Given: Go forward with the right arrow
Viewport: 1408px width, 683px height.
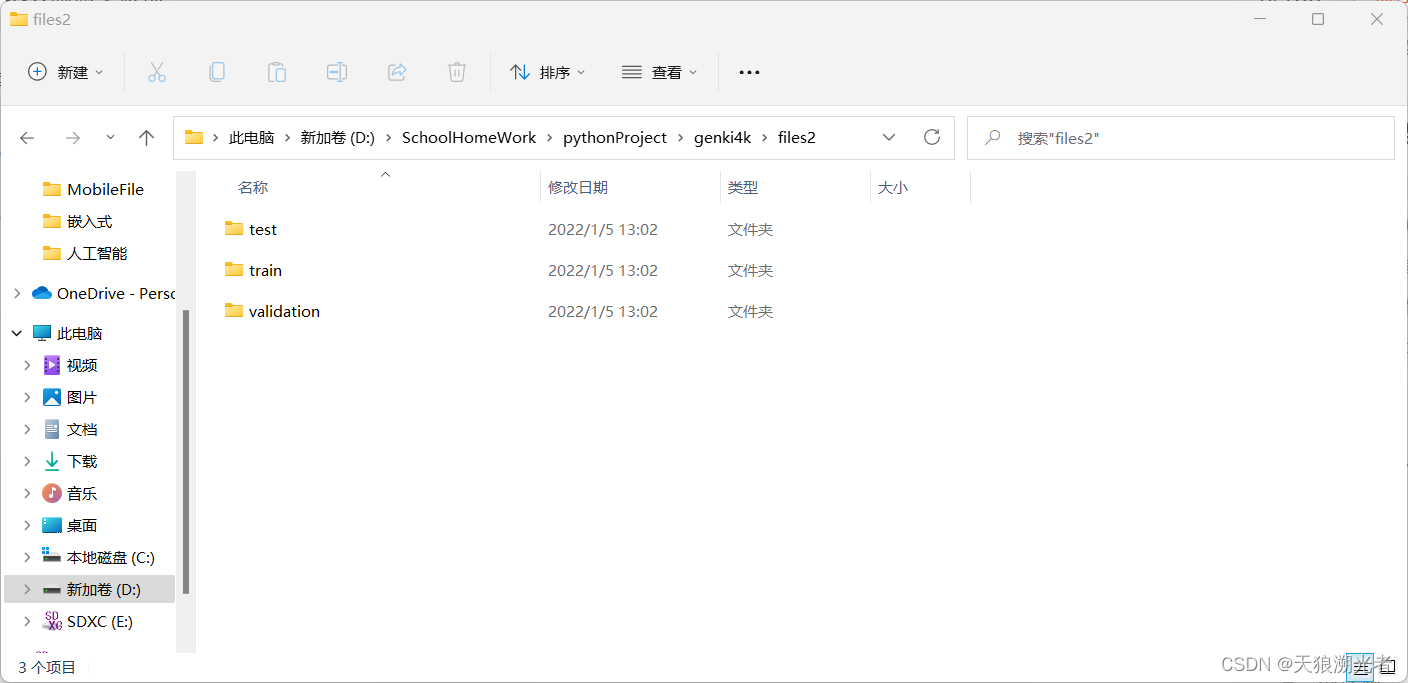Looking at the screenshot, I should point(72,138).
